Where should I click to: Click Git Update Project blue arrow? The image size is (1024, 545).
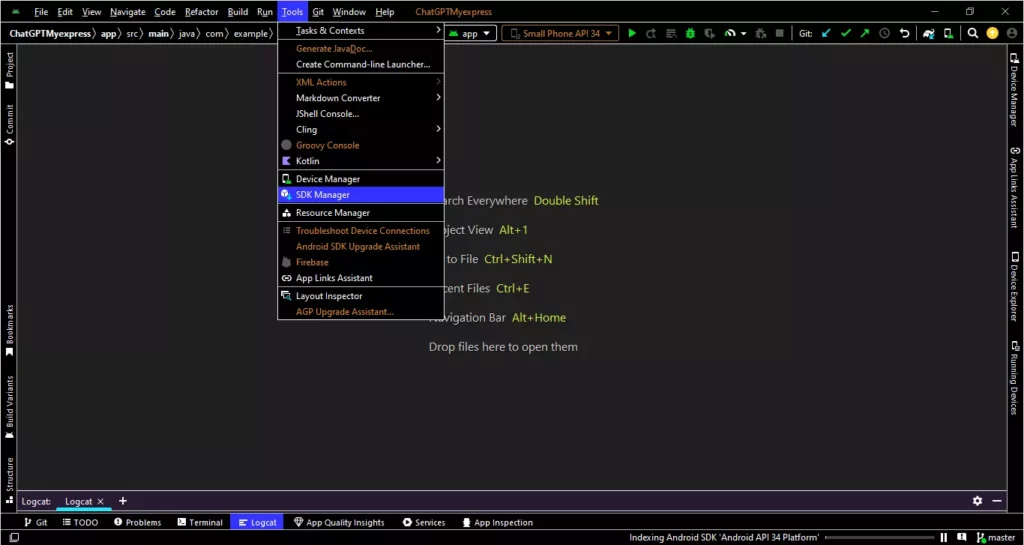coord(827,33)
